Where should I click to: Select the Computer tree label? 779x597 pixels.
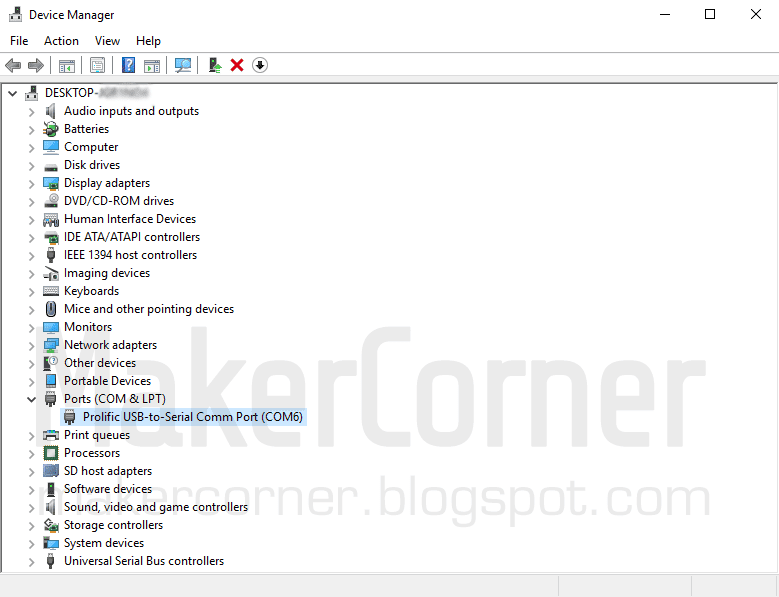91,147
